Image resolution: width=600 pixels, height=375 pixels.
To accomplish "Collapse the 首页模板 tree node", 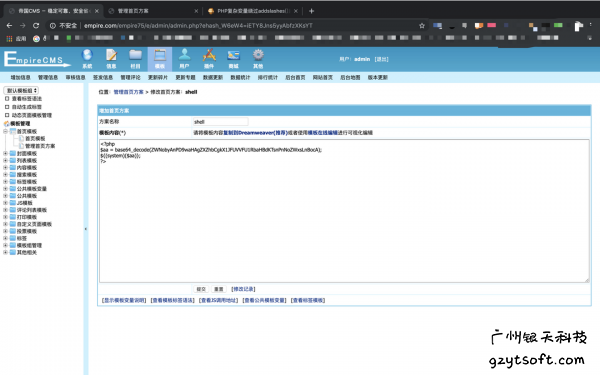I will (x=6, y=131).
